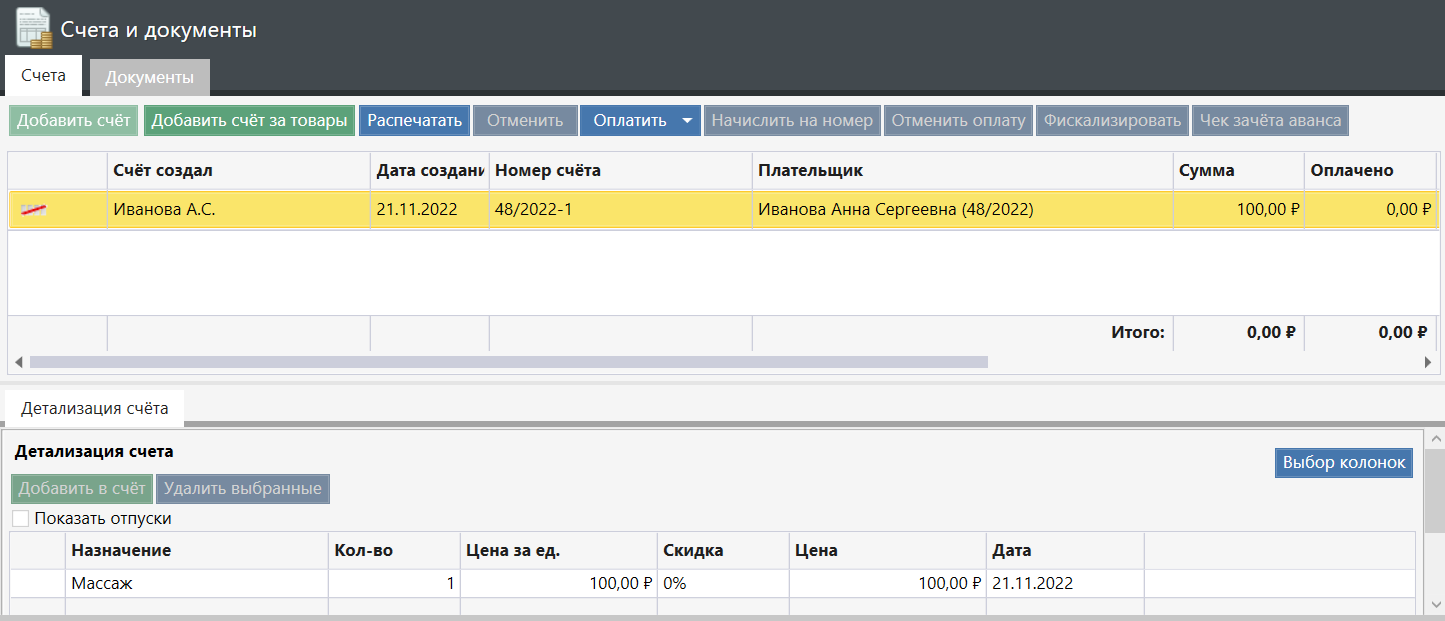Select the "Массаж" detail row

tap(198, 584)
